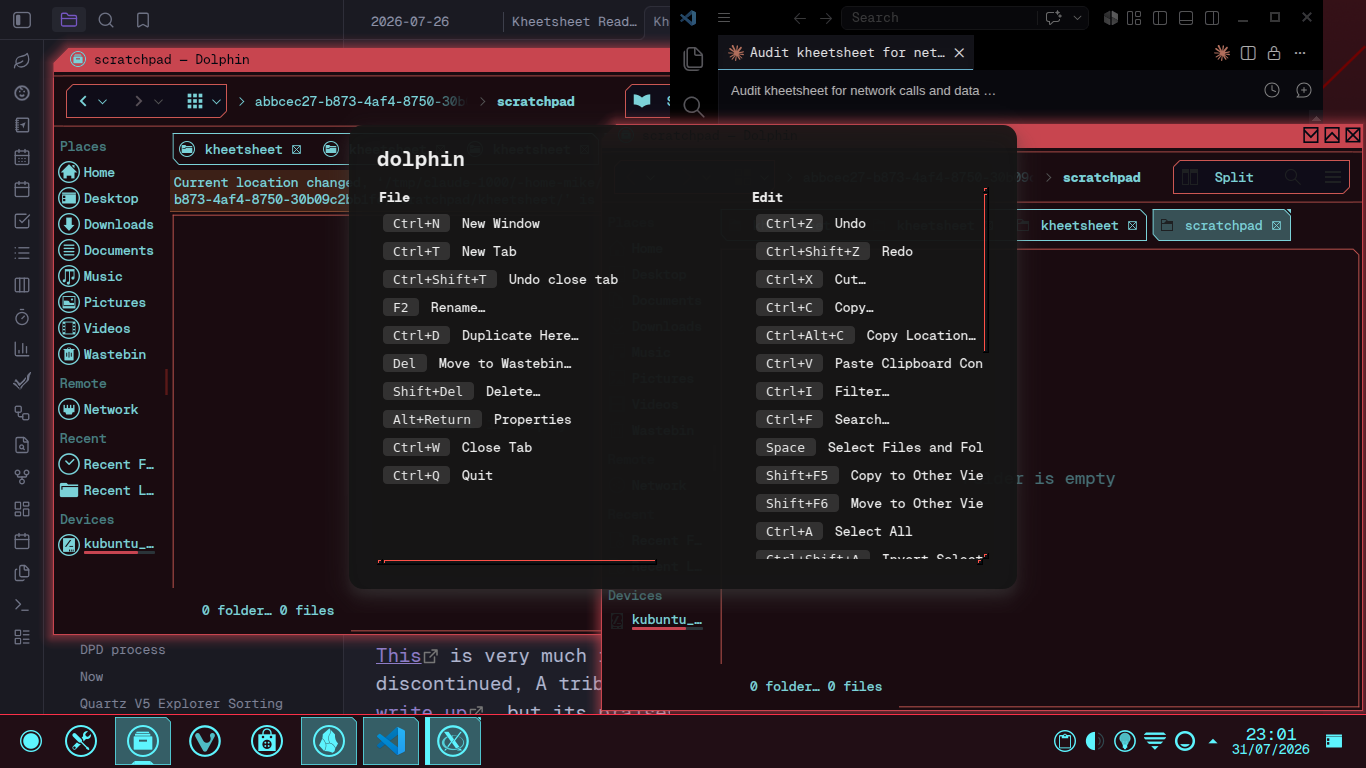Select the scratchpad tab in the rear Dolphin window

(x=1221, y=225)
